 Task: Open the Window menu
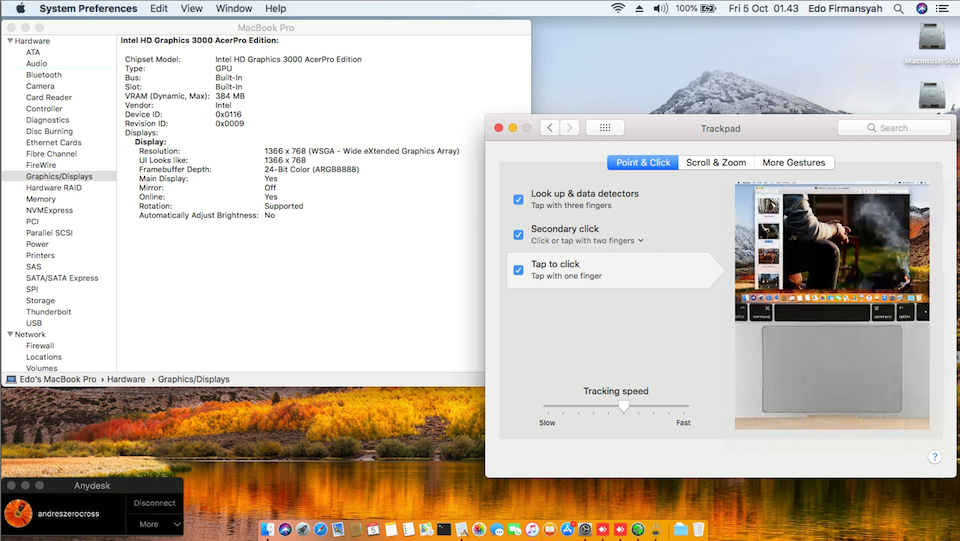(x=234, y=9)
